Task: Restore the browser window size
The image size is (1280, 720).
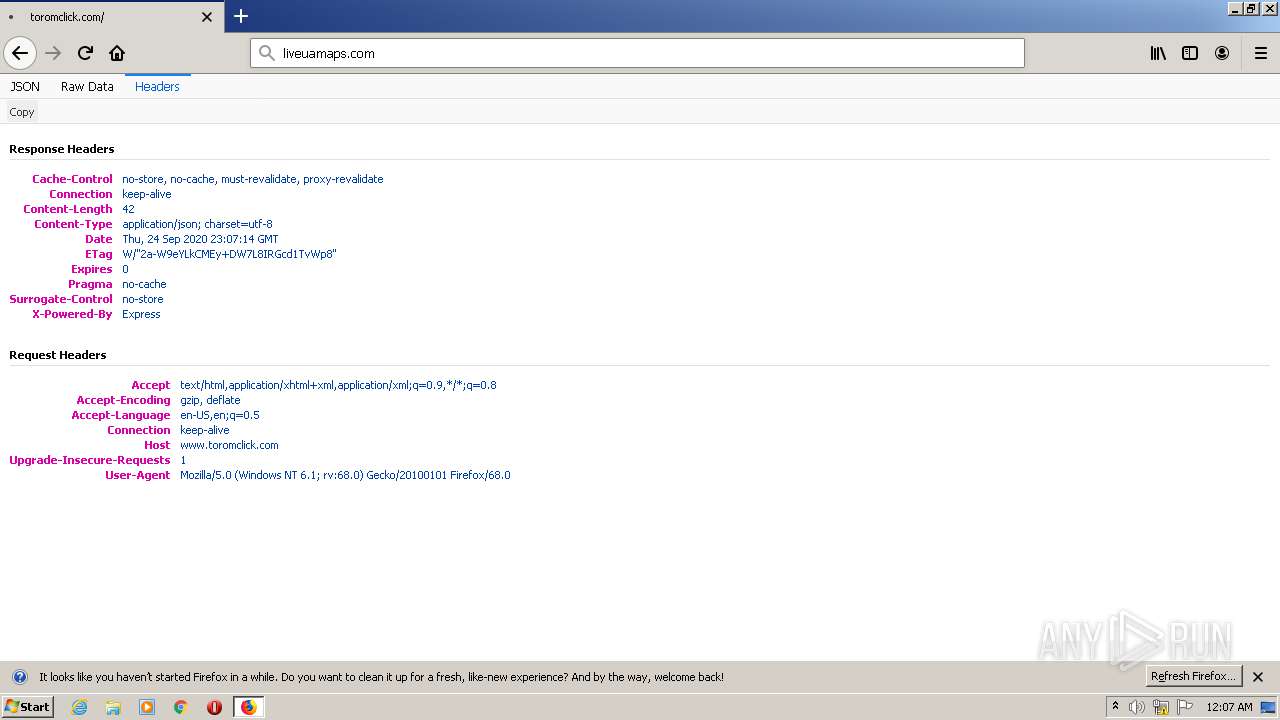Action: [1251, 8]
